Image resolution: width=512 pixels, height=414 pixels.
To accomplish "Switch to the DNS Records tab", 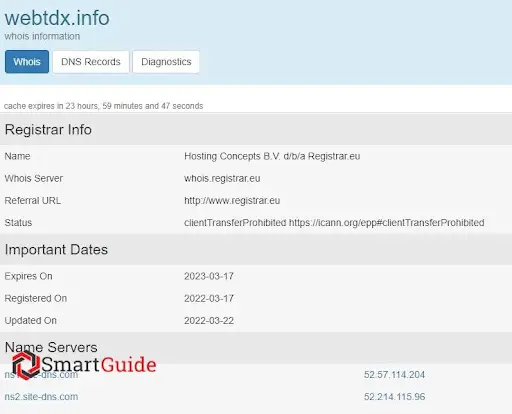I will 91,62.
